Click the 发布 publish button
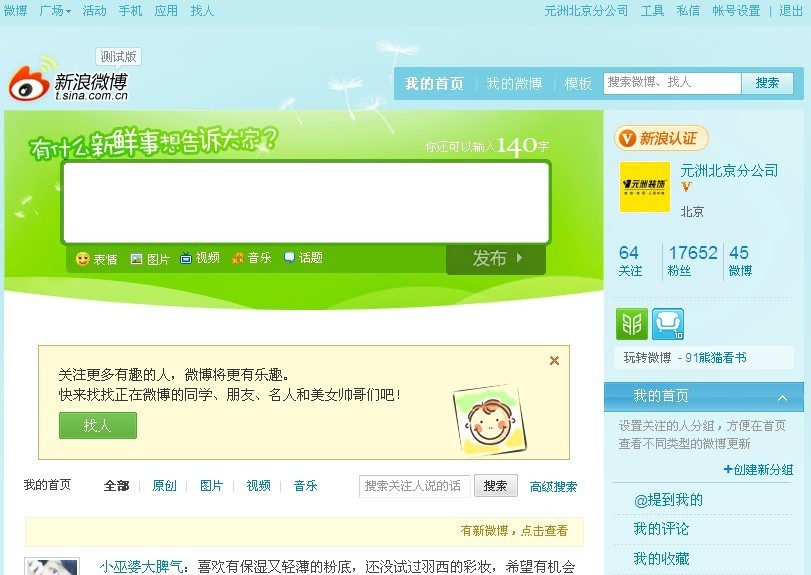The height and width of the screenshot is (575, 811). [495, 258]
